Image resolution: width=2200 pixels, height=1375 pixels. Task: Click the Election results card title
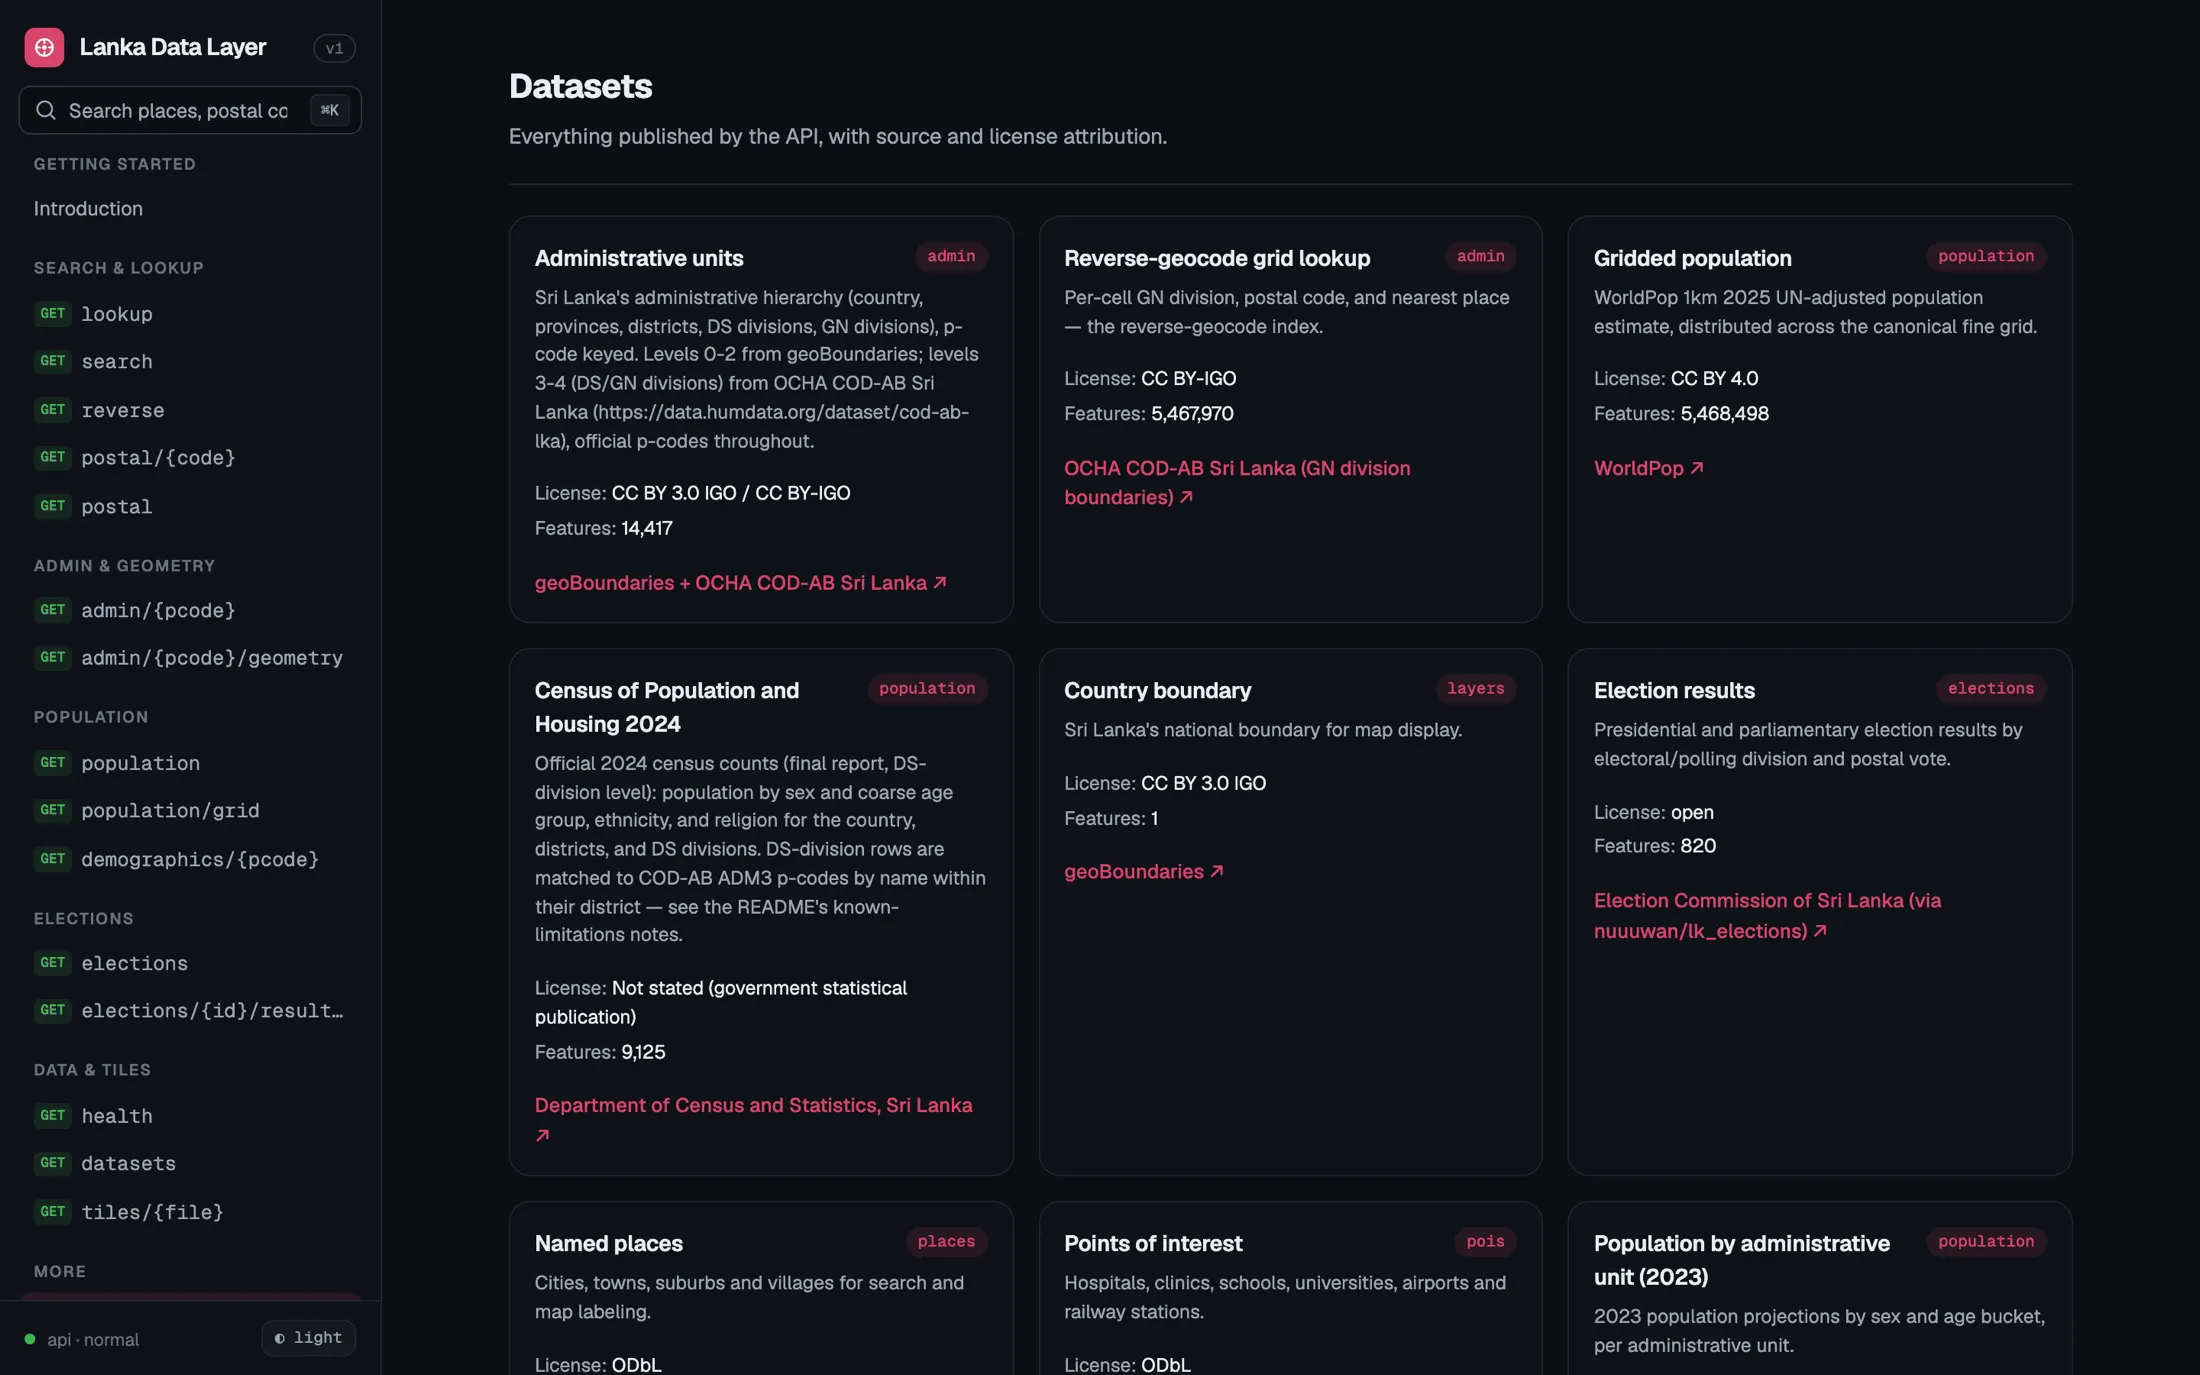coord(1674,691)
